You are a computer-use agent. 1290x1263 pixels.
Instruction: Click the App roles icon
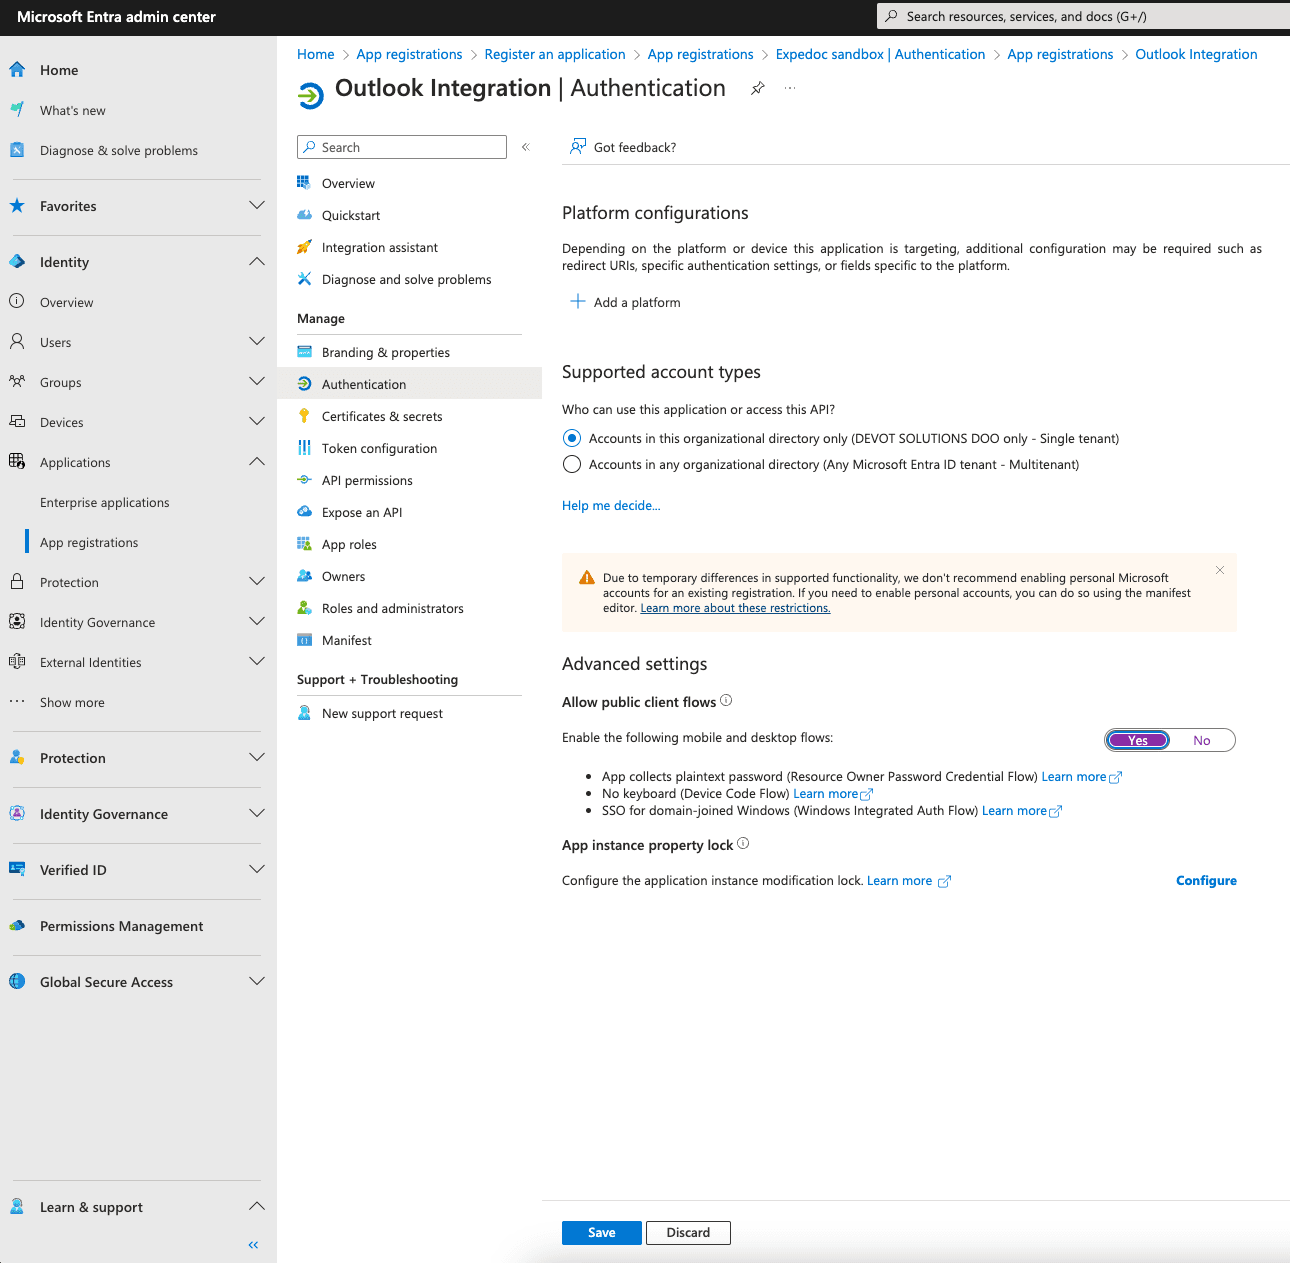click(304, 544)
